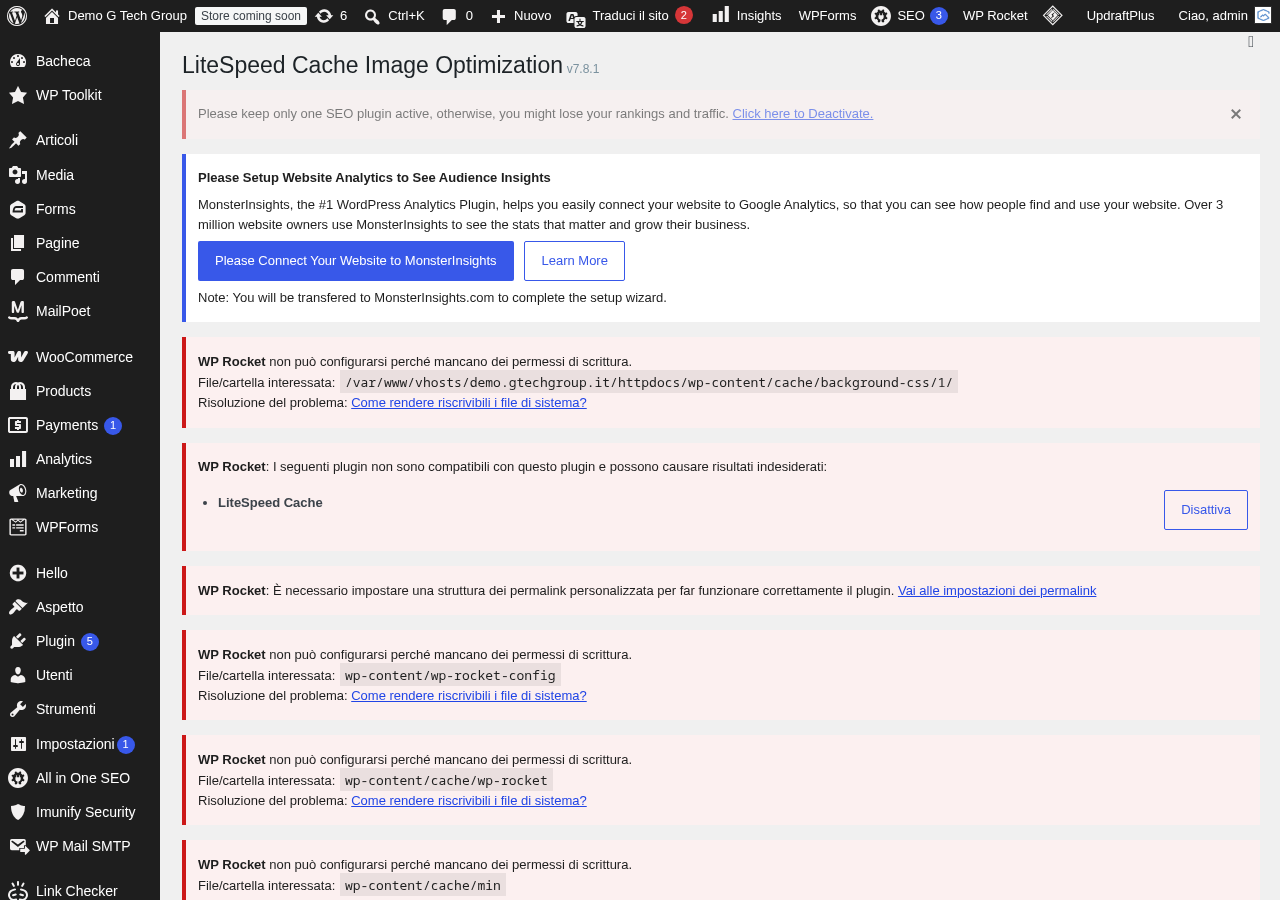
Task: Open Vai alle impostazioni dei permalink link
Action: tap(997, 591)
